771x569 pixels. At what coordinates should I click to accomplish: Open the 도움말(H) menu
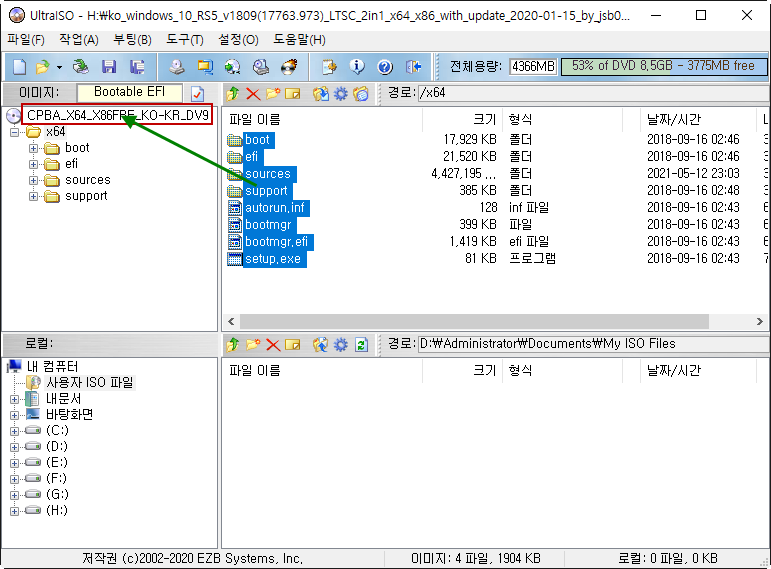coord(299,40)
